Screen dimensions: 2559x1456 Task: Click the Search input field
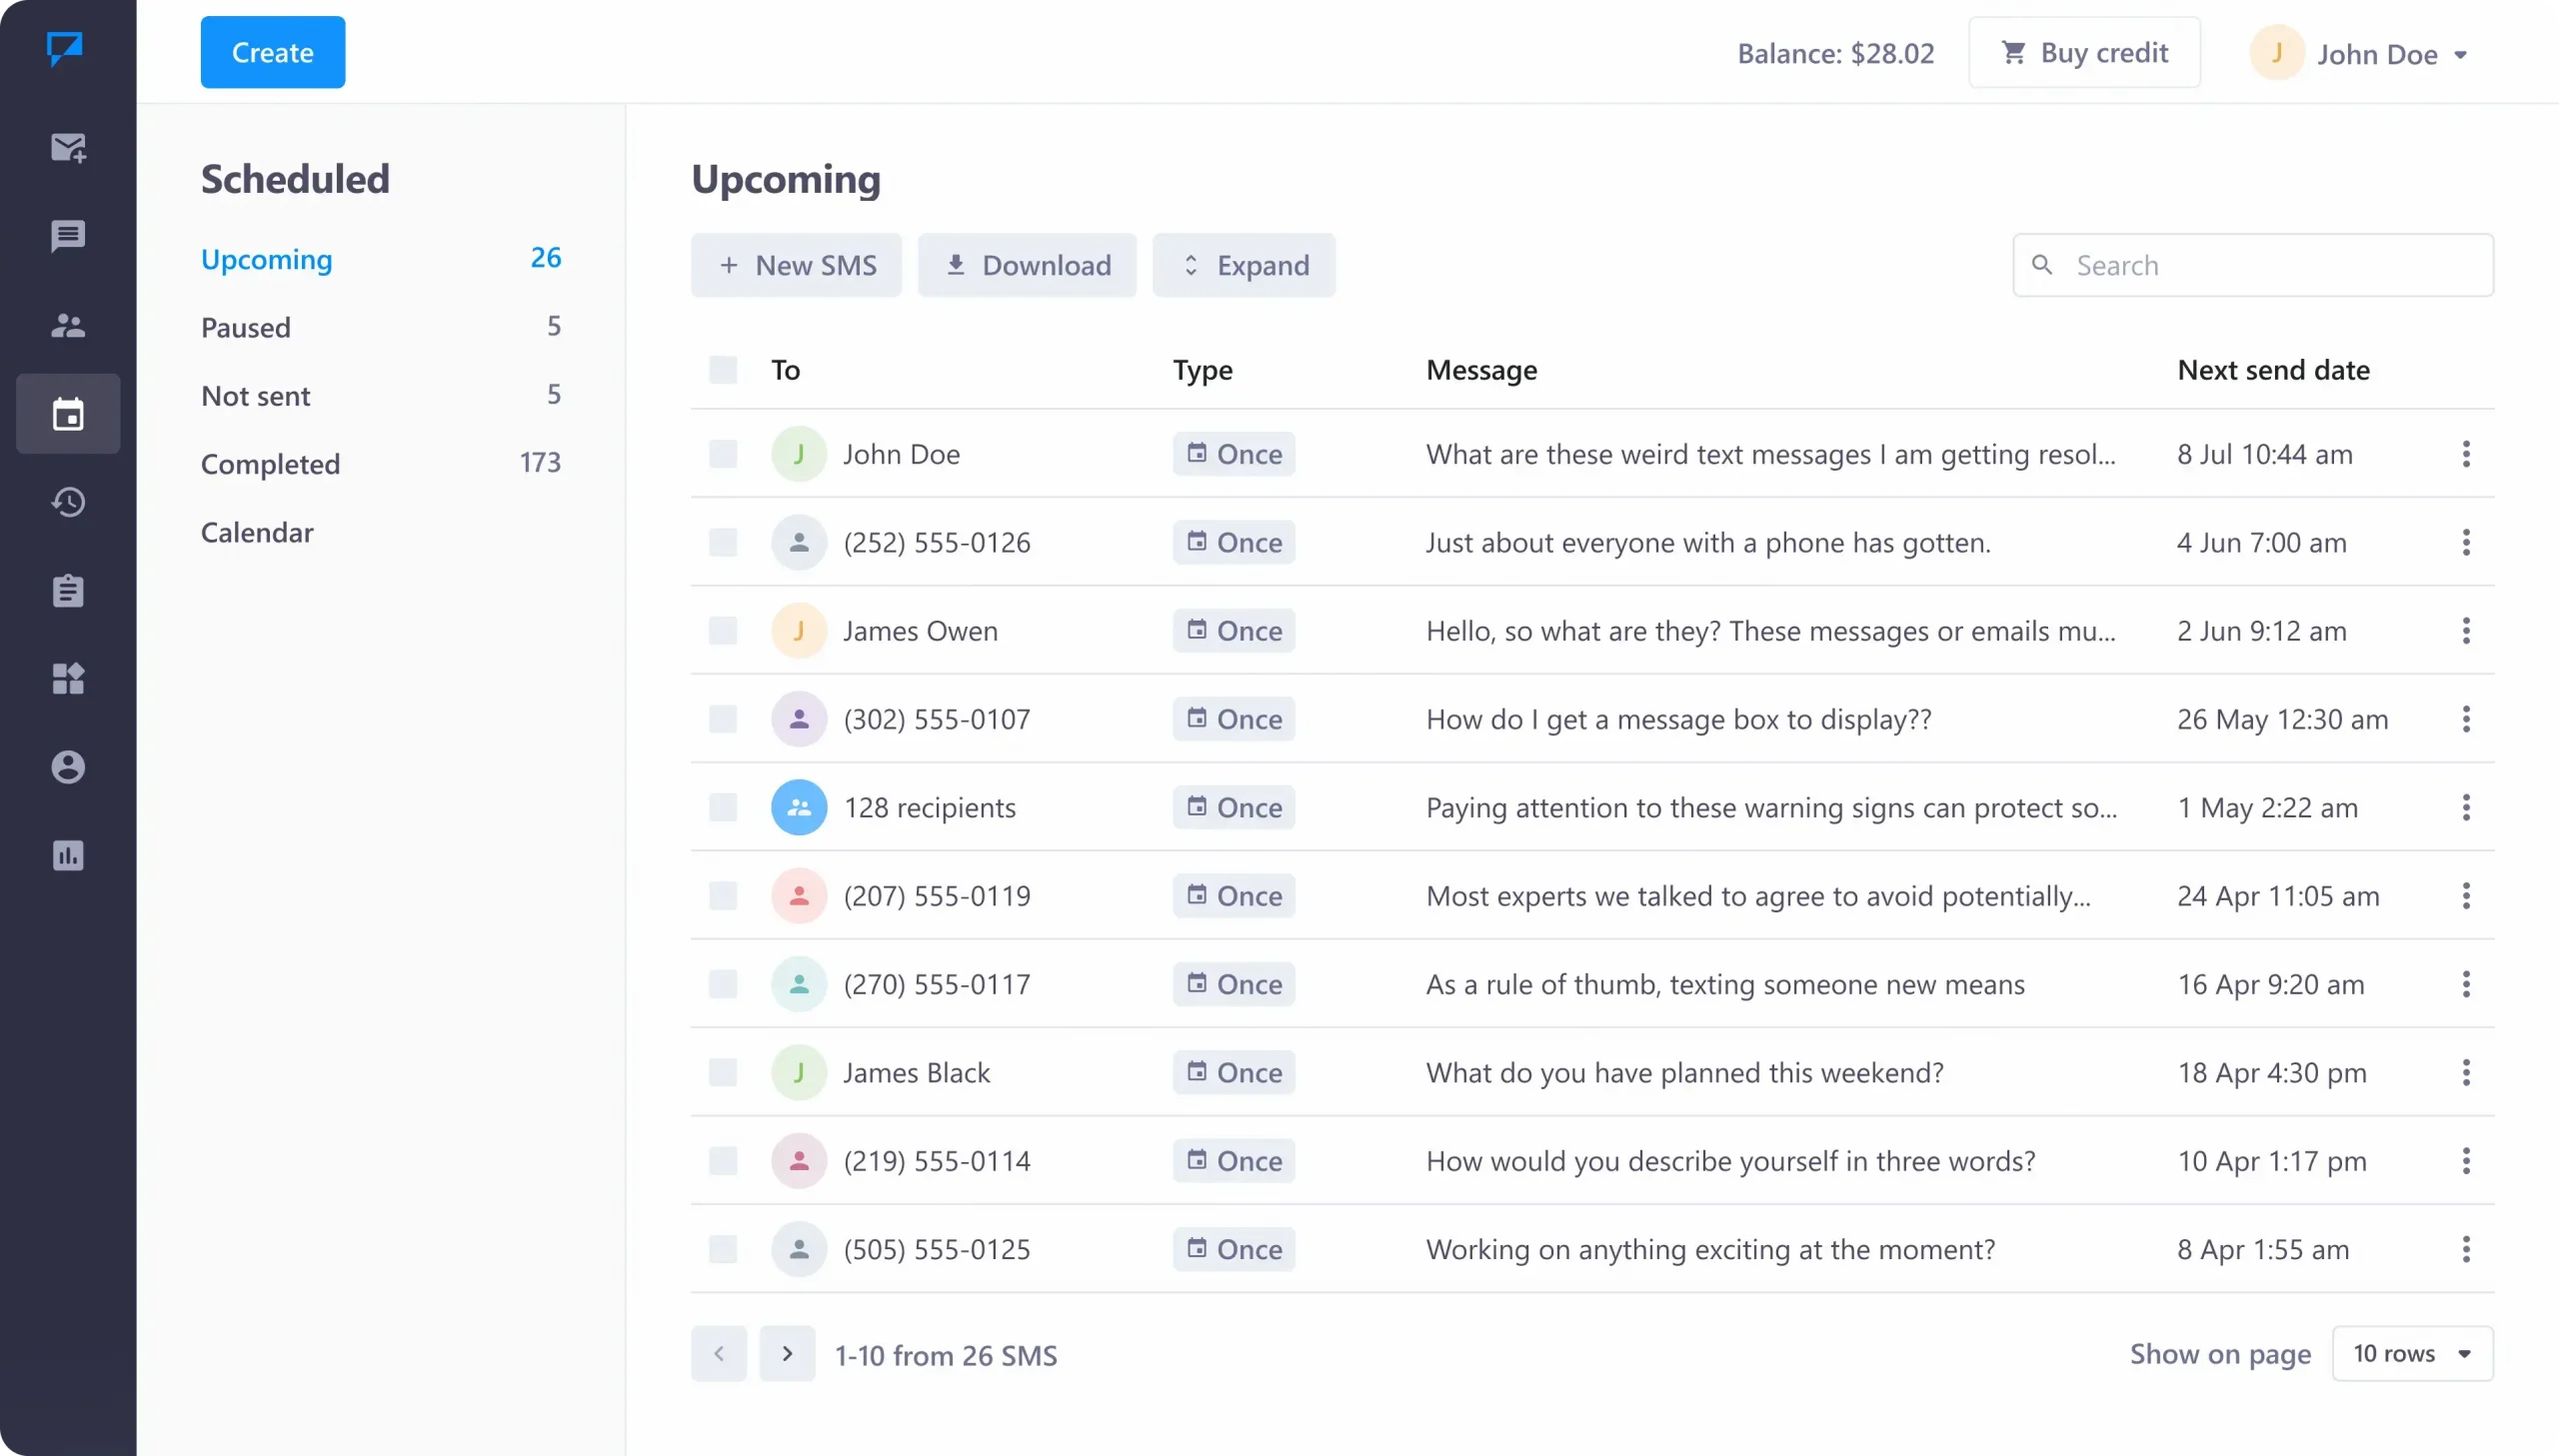pyautogui.click(x=2253, y=265)
